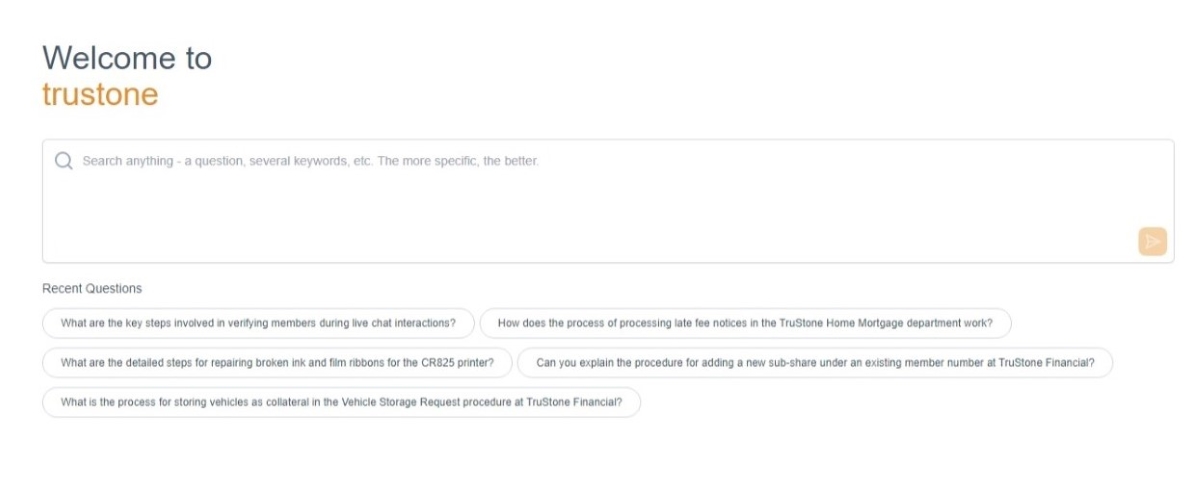Image resolution: width=1200 pixels, height=497 pixels.
Task: Click the recent question about live chat interactions
Action: [258, 323]
